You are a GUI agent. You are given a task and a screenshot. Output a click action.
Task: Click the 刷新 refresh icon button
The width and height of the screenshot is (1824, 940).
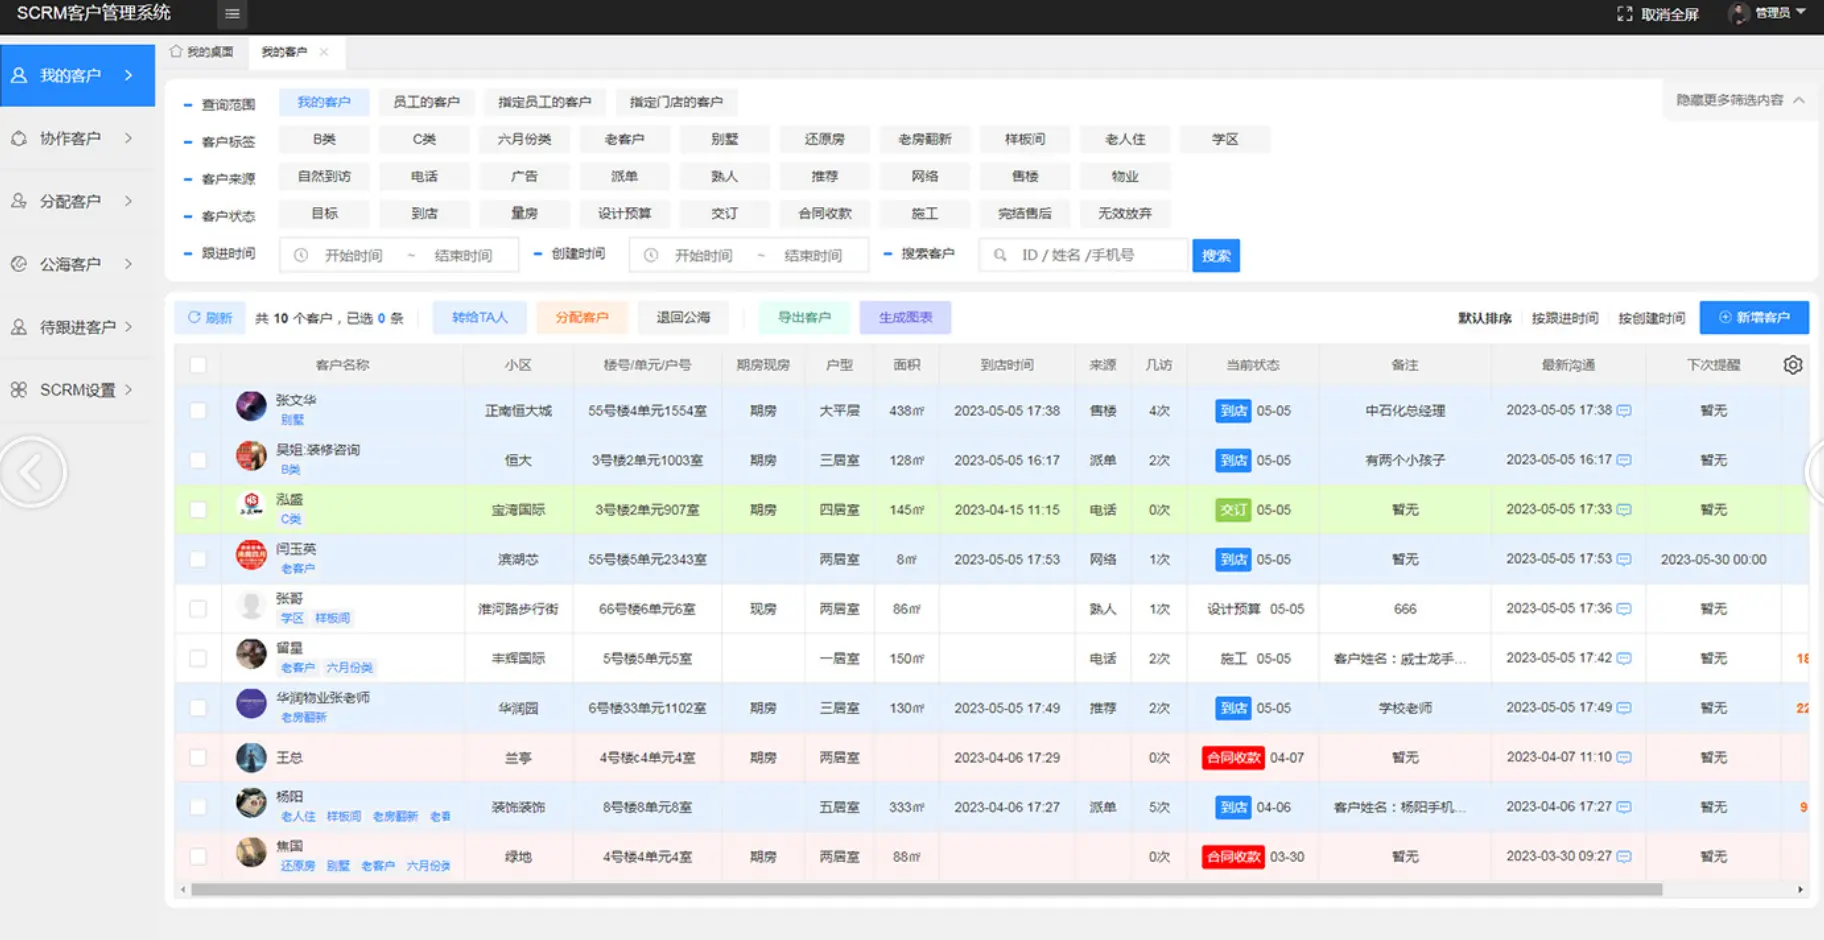(x=209, y=318)
